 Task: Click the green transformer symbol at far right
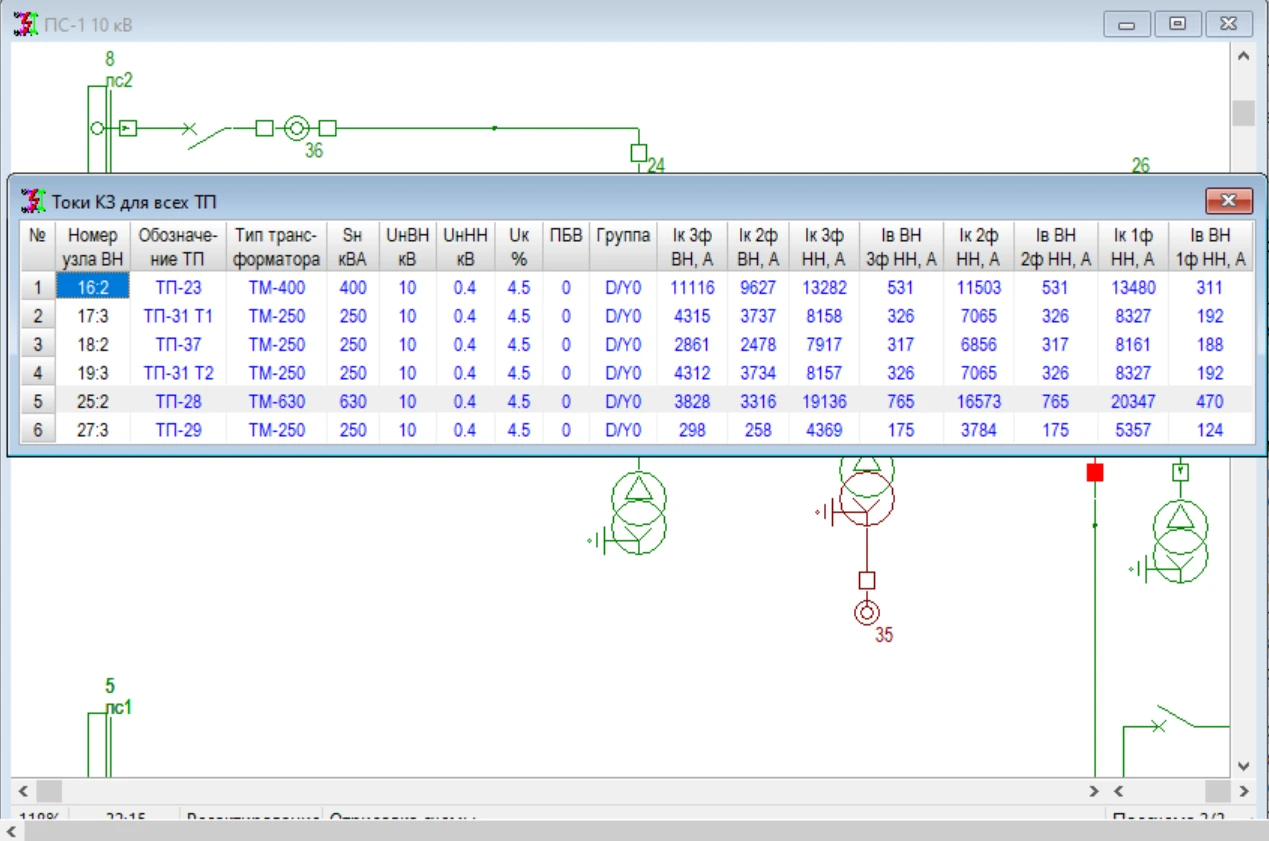click(1180, 540)
